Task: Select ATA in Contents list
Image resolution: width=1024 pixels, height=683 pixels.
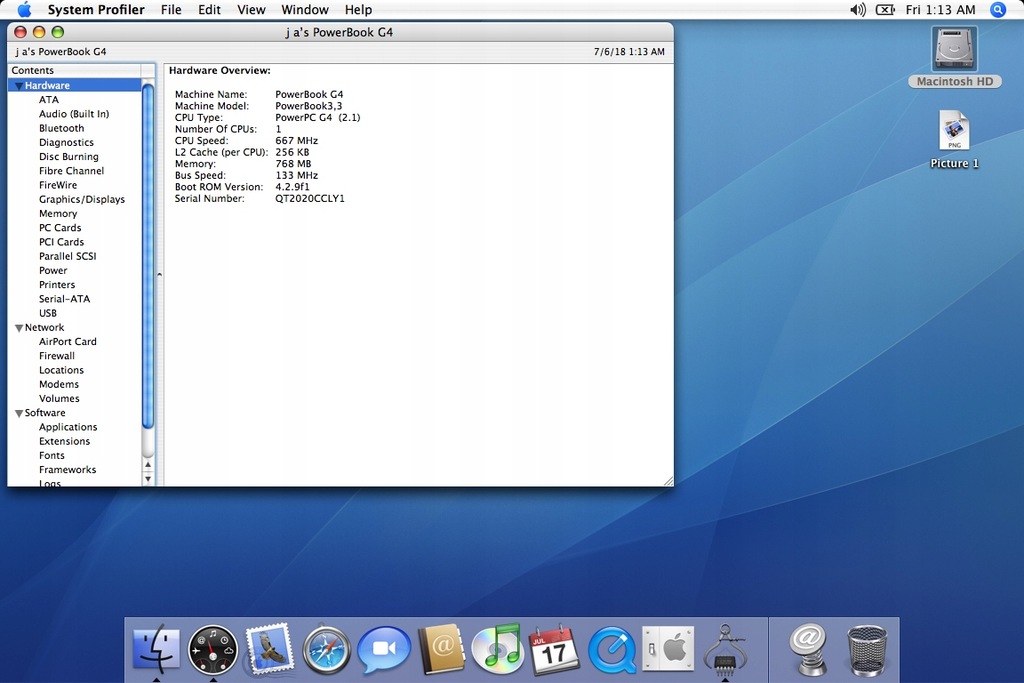Action: click(49, 99)
